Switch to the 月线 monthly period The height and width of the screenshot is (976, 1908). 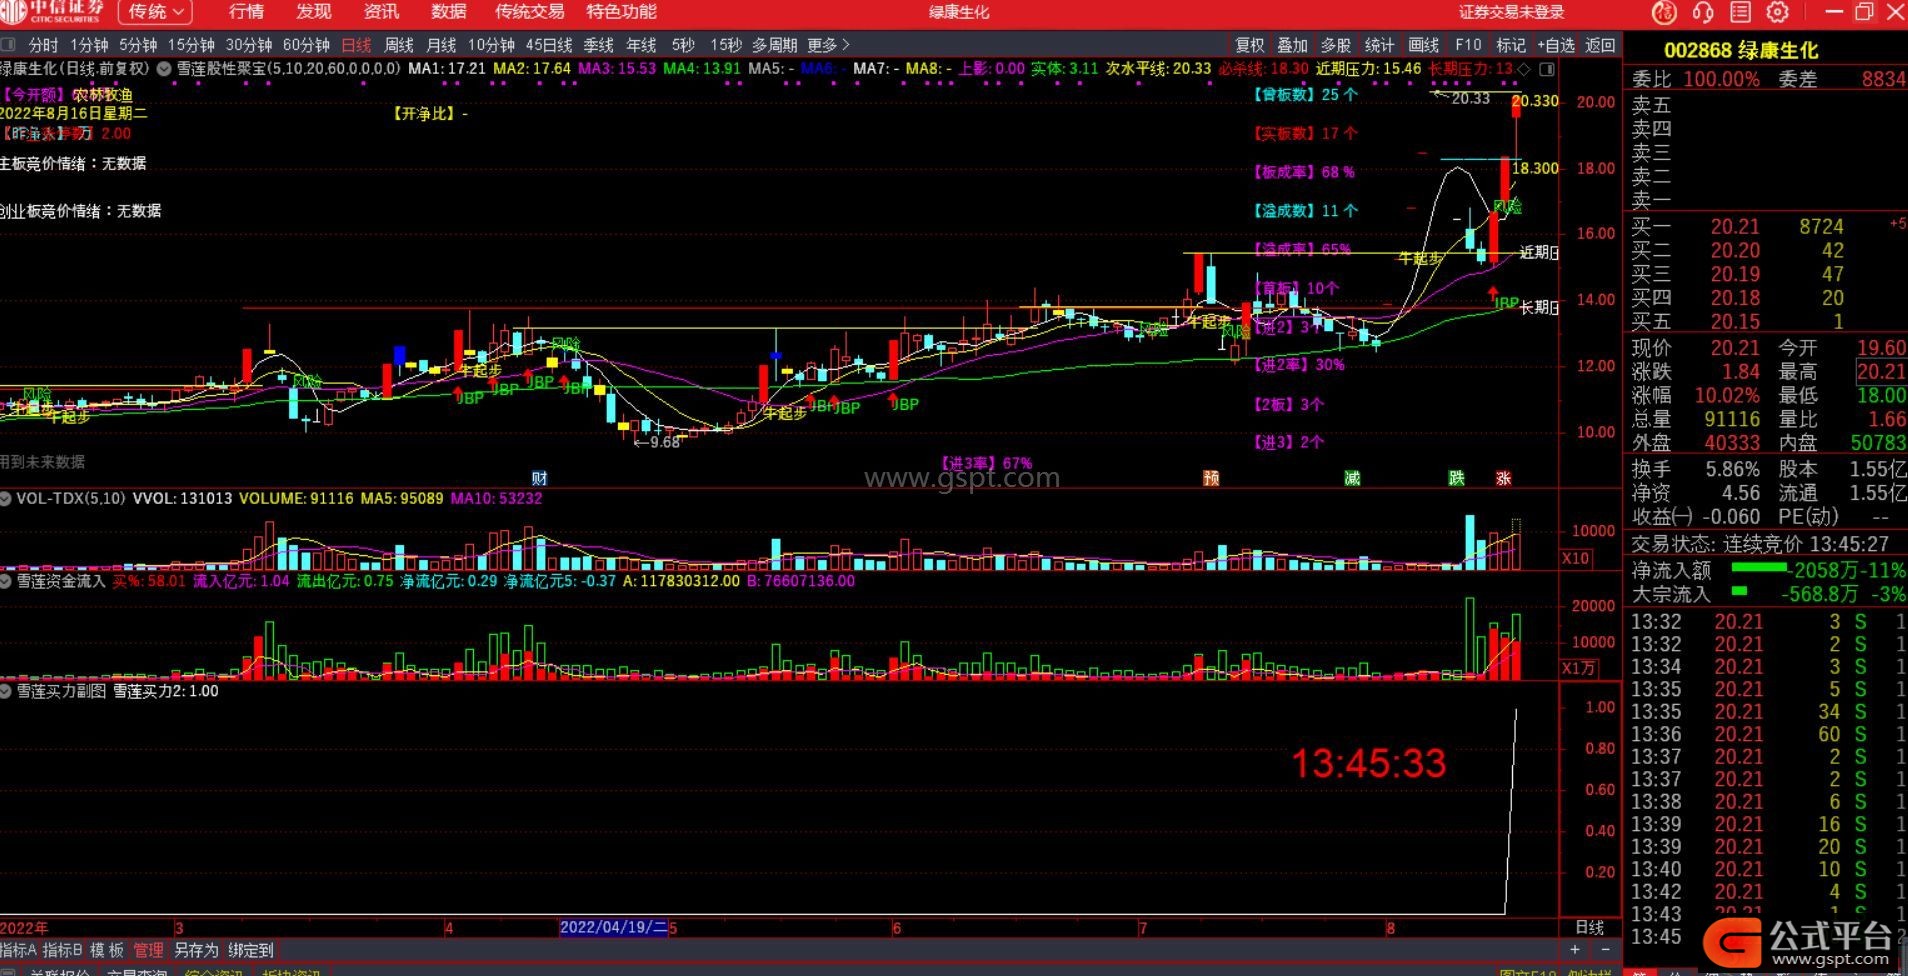[x=441, y=45]
